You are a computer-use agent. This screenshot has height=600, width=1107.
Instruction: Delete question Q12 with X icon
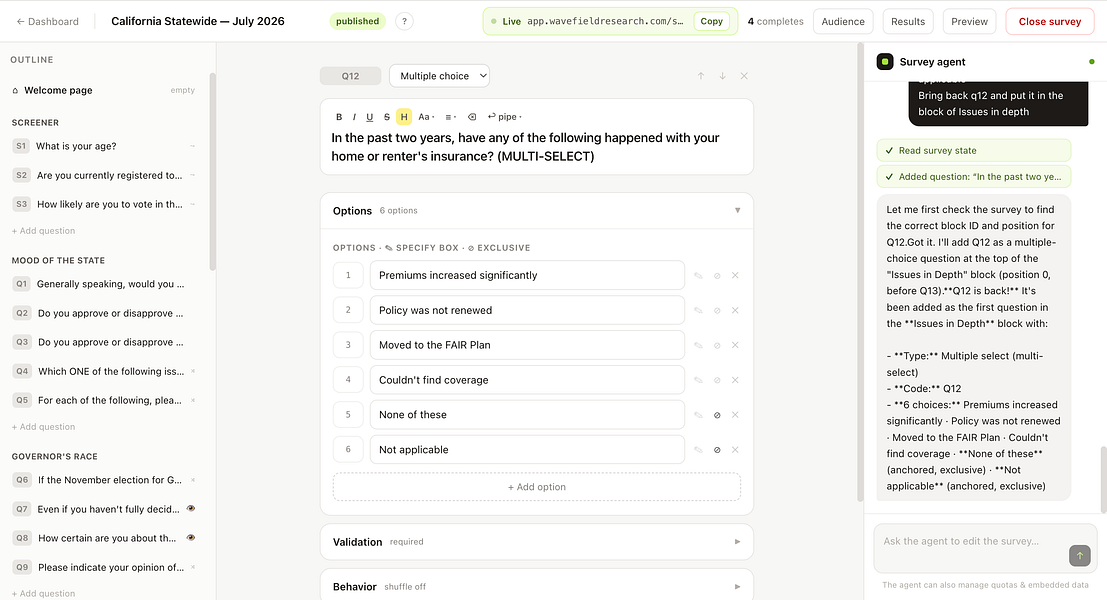click(743, 76)
